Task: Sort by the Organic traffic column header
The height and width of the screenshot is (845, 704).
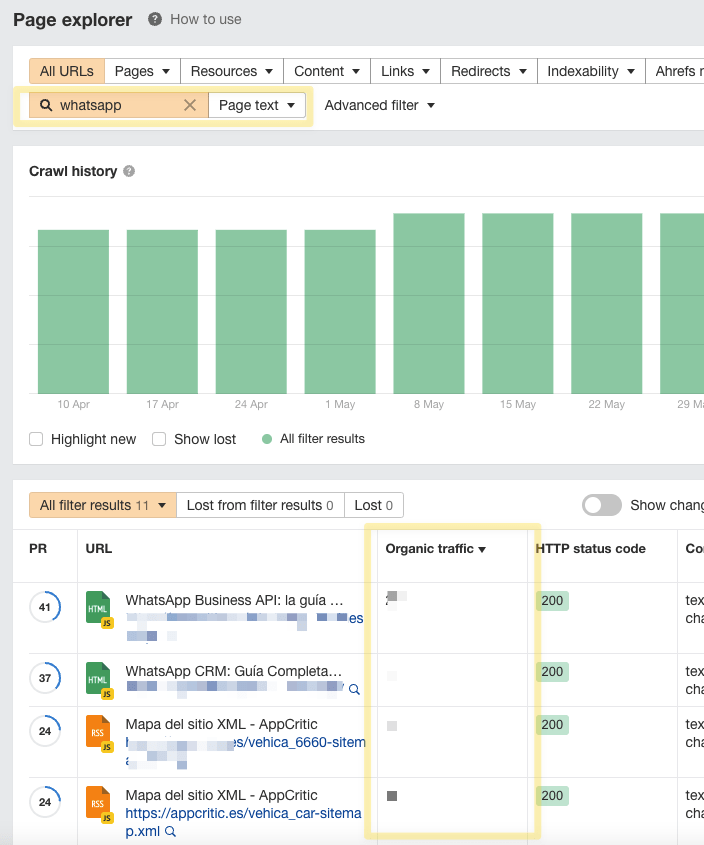Action: pyautogui.click(x=436, y=549)
